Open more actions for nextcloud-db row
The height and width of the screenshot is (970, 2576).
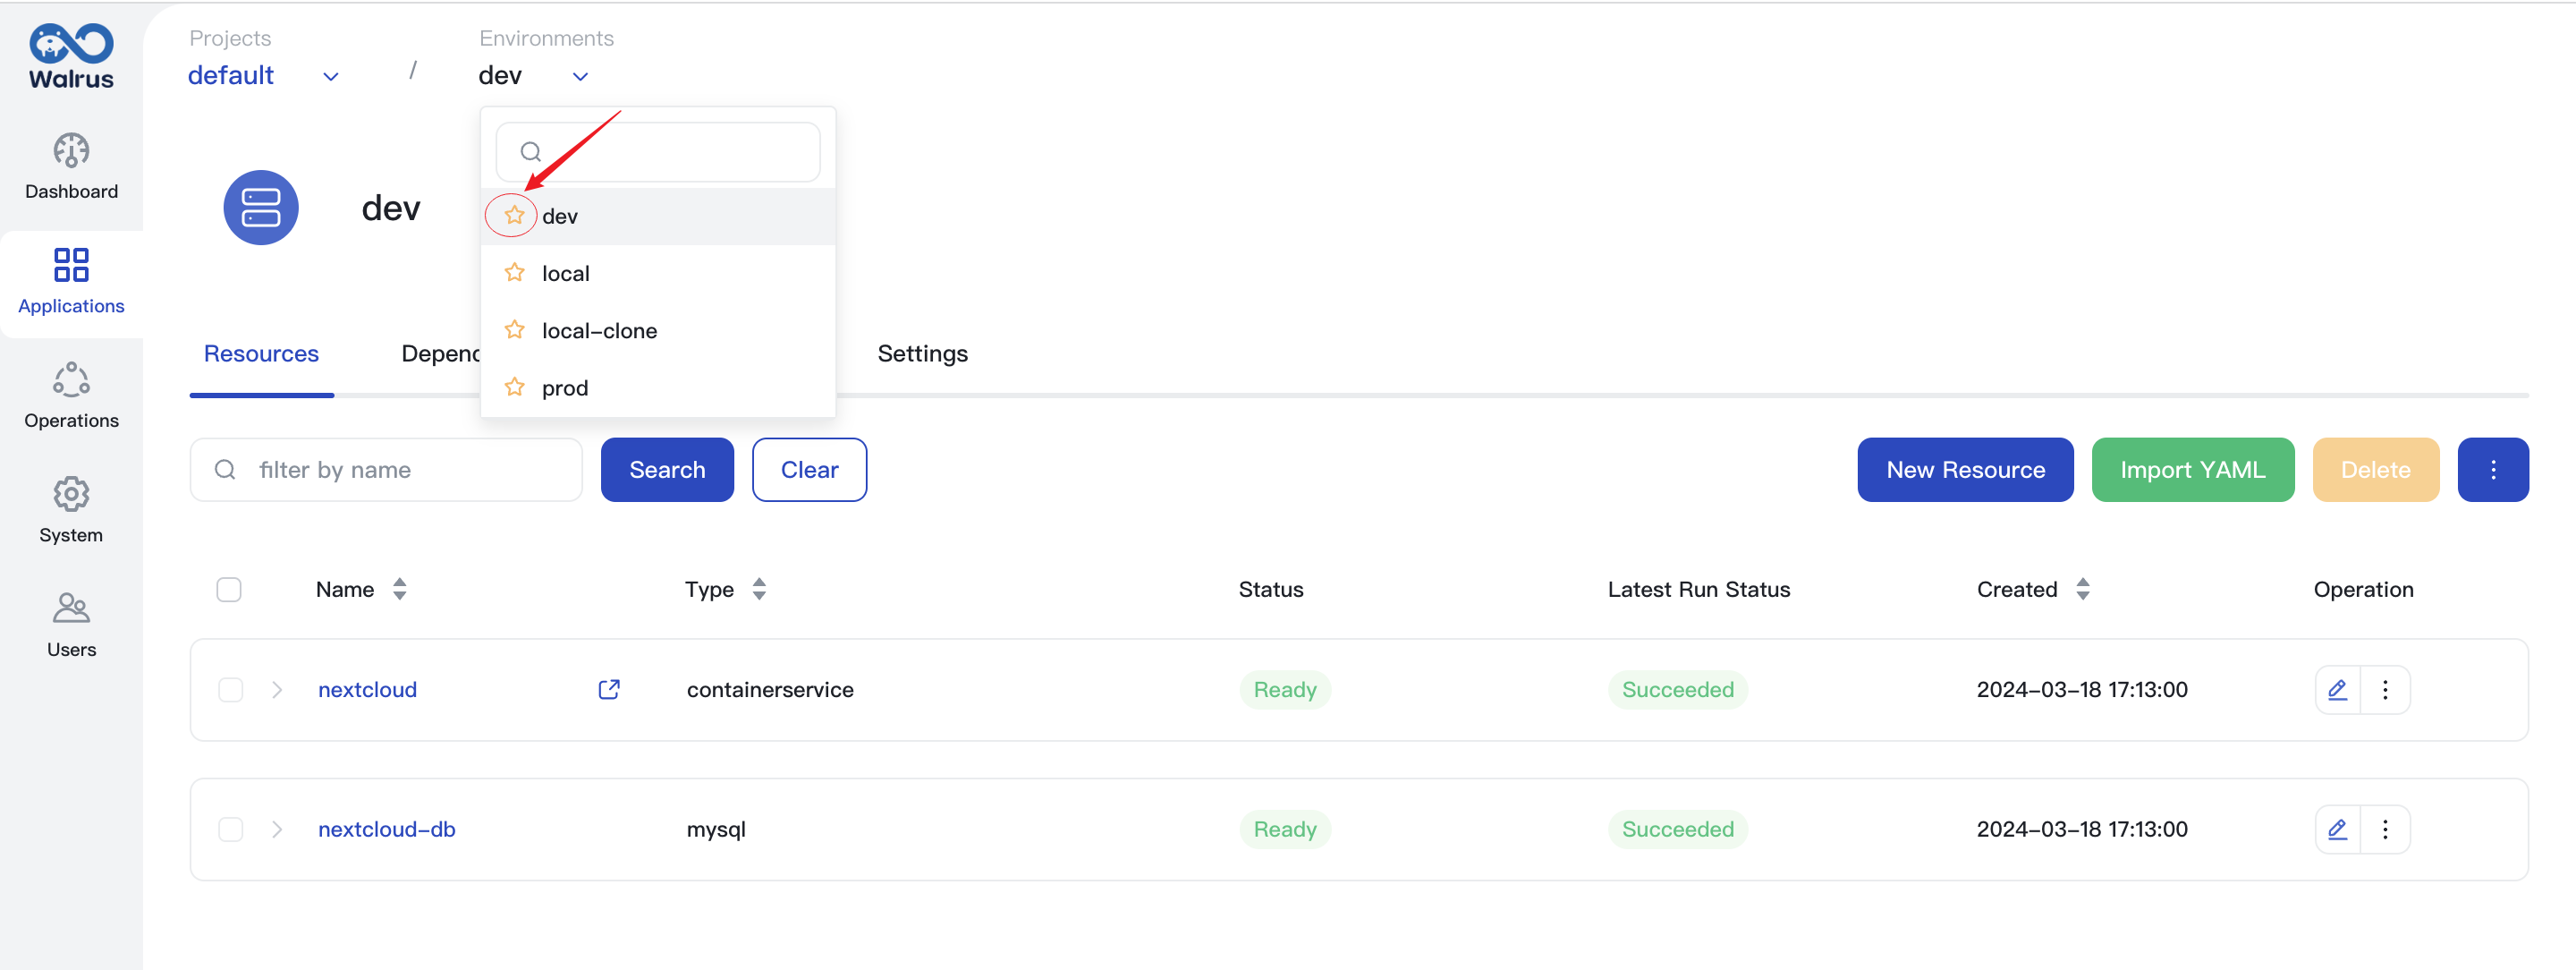tap(2385, 829)
